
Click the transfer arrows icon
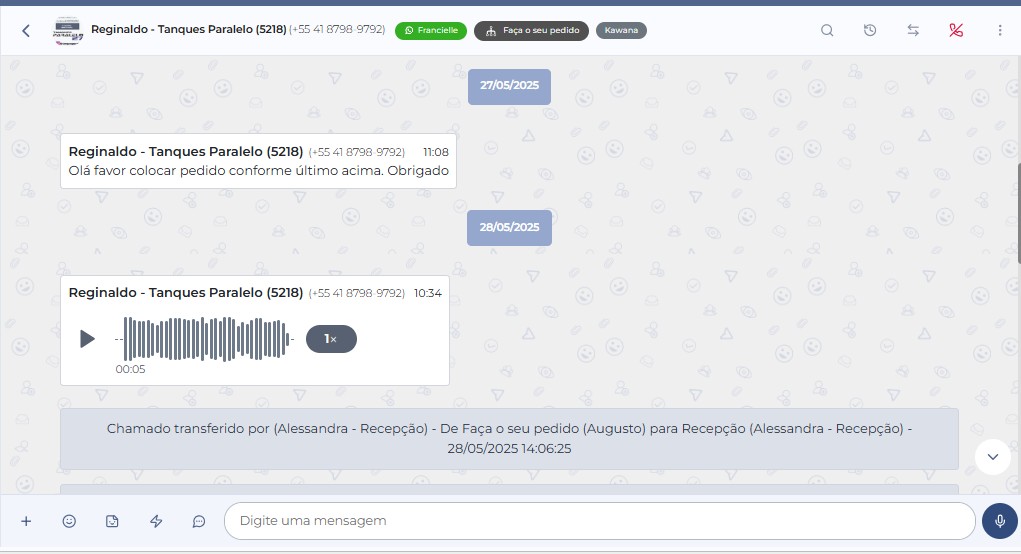(913, 30)
